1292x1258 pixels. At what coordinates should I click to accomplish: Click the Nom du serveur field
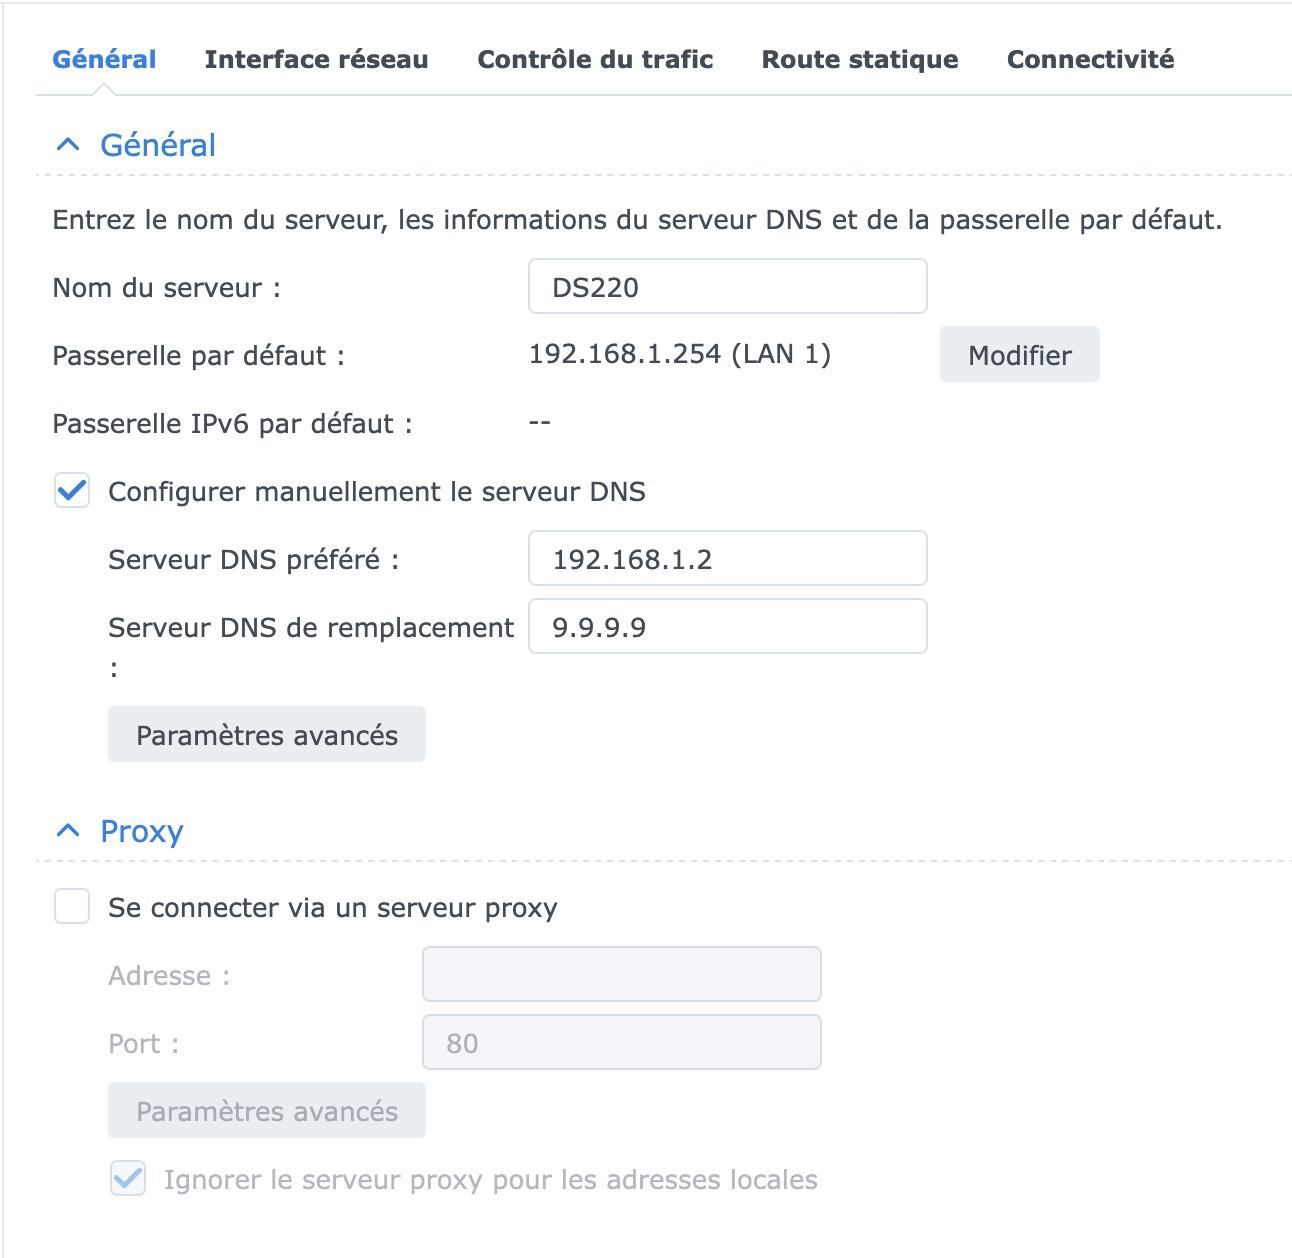(x=727, y=287)
